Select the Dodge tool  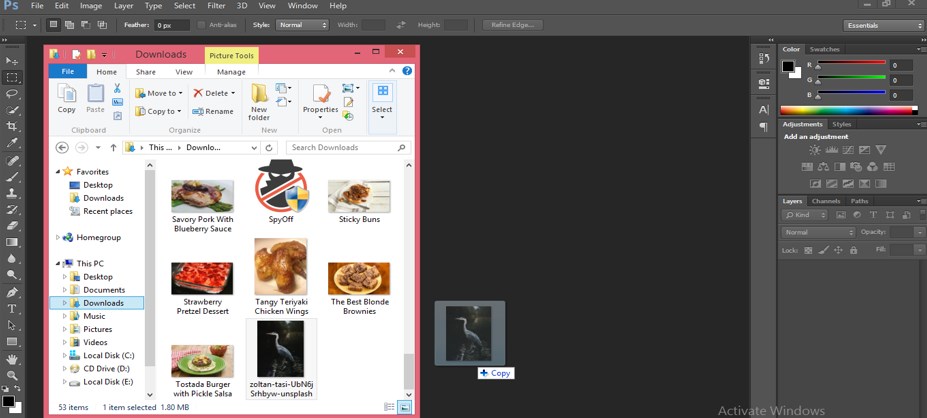tap(12, 275)
